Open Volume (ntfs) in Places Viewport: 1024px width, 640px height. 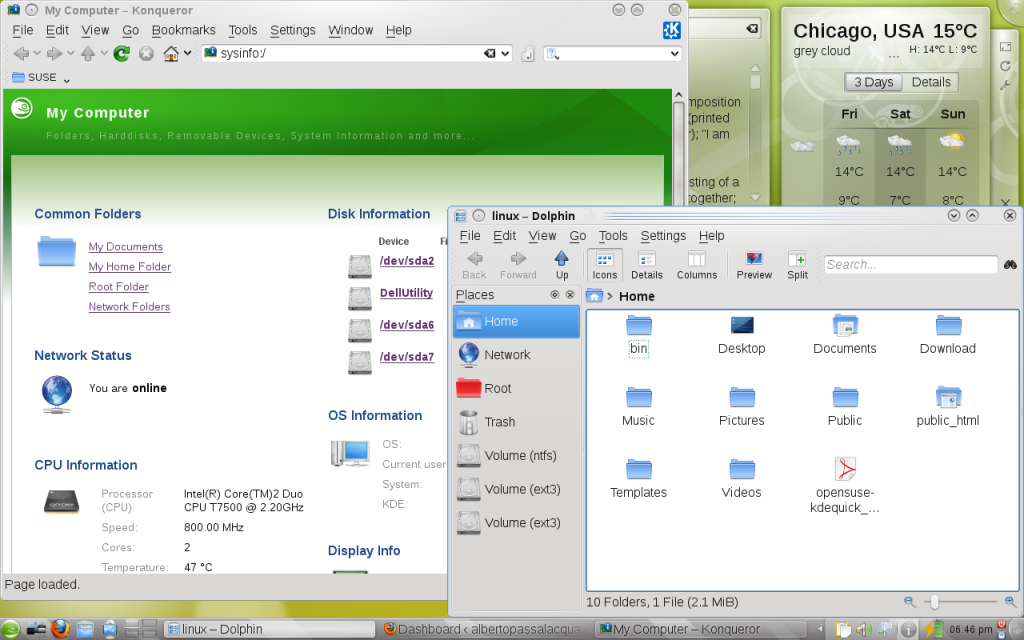(x=516, y=456)
